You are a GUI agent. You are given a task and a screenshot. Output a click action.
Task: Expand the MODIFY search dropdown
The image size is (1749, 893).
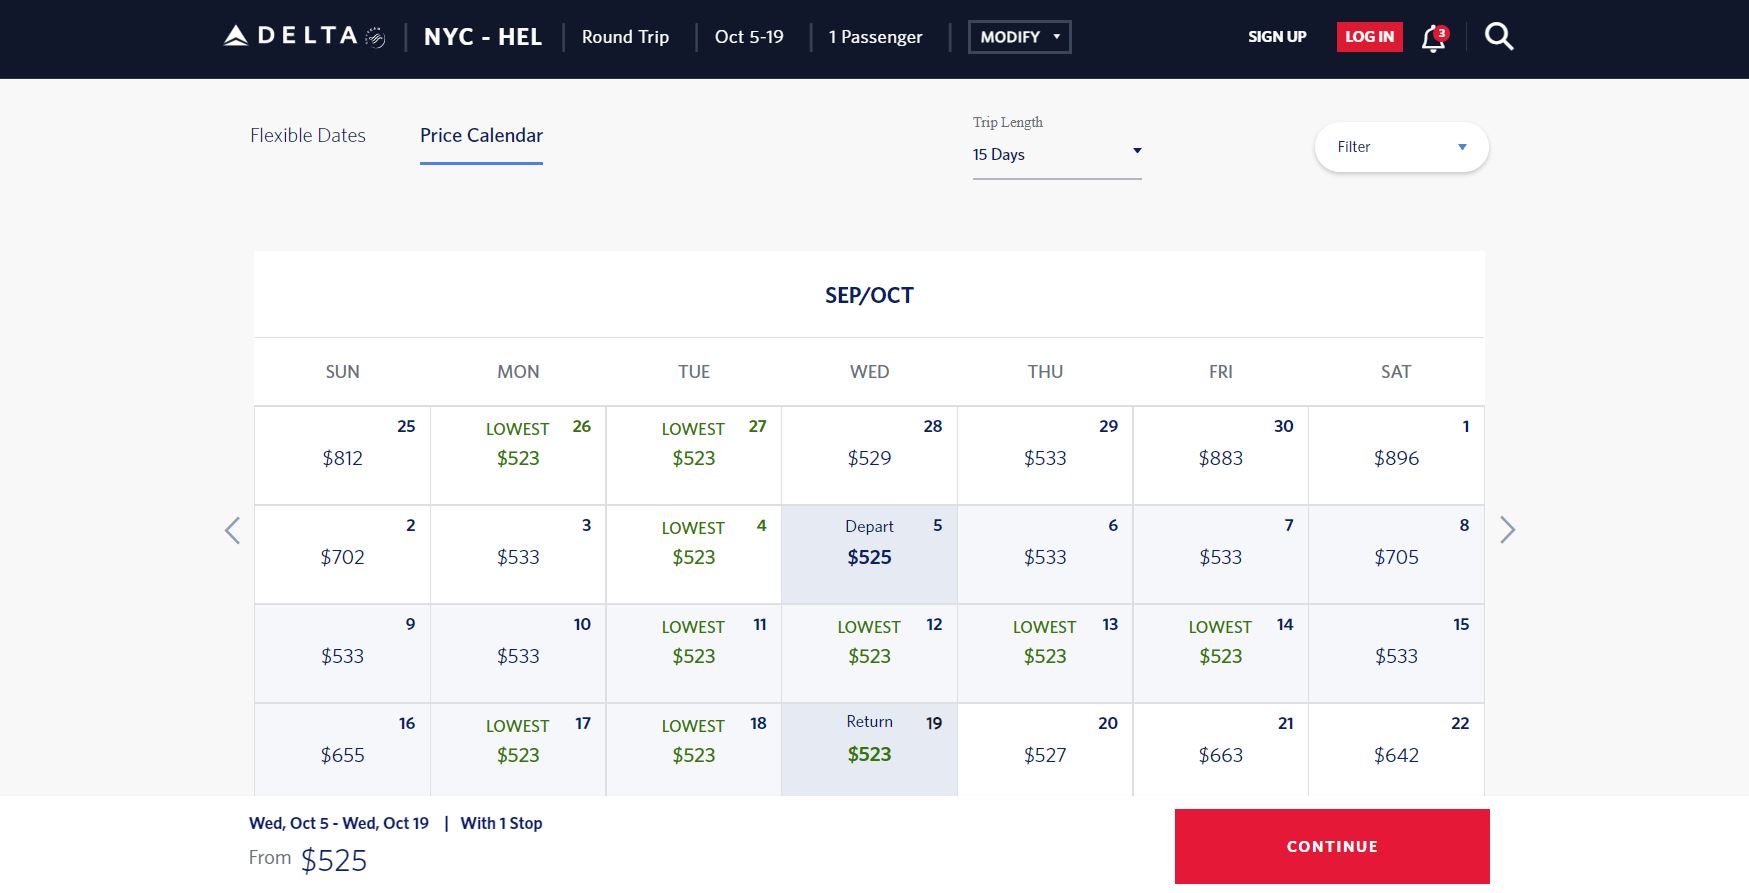[x=1019, y=37]
